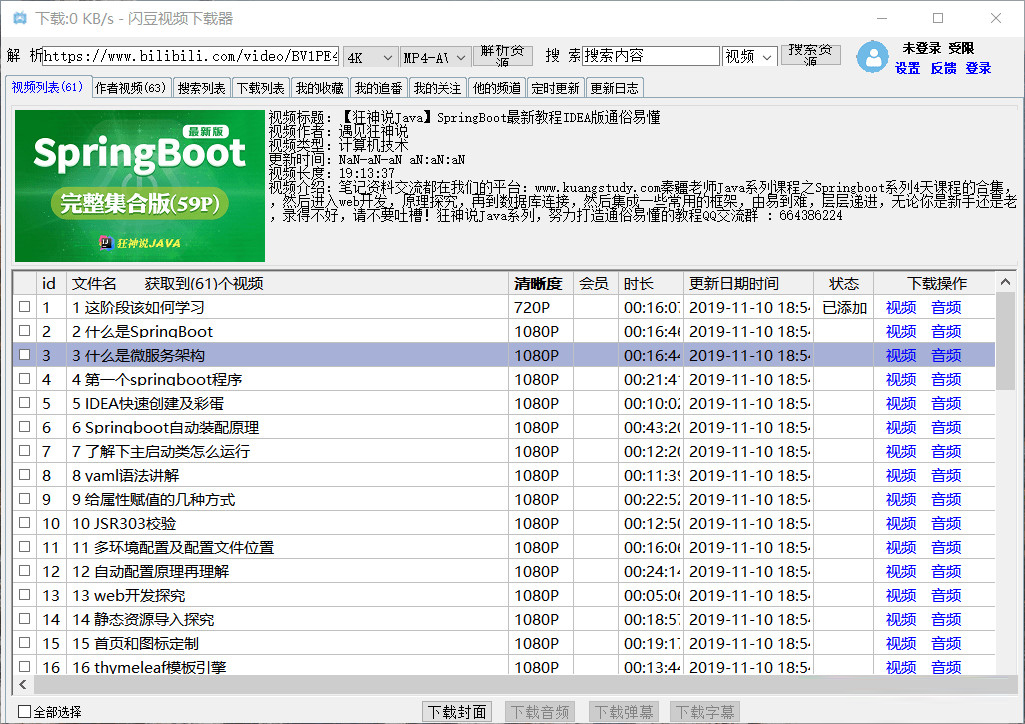Image resolution: width=1025 pixels, height=724 pixels.
Task: Click 音频 link for 第一个springboot程序 row
Action: pyautogui.click(x=946, y=380)
